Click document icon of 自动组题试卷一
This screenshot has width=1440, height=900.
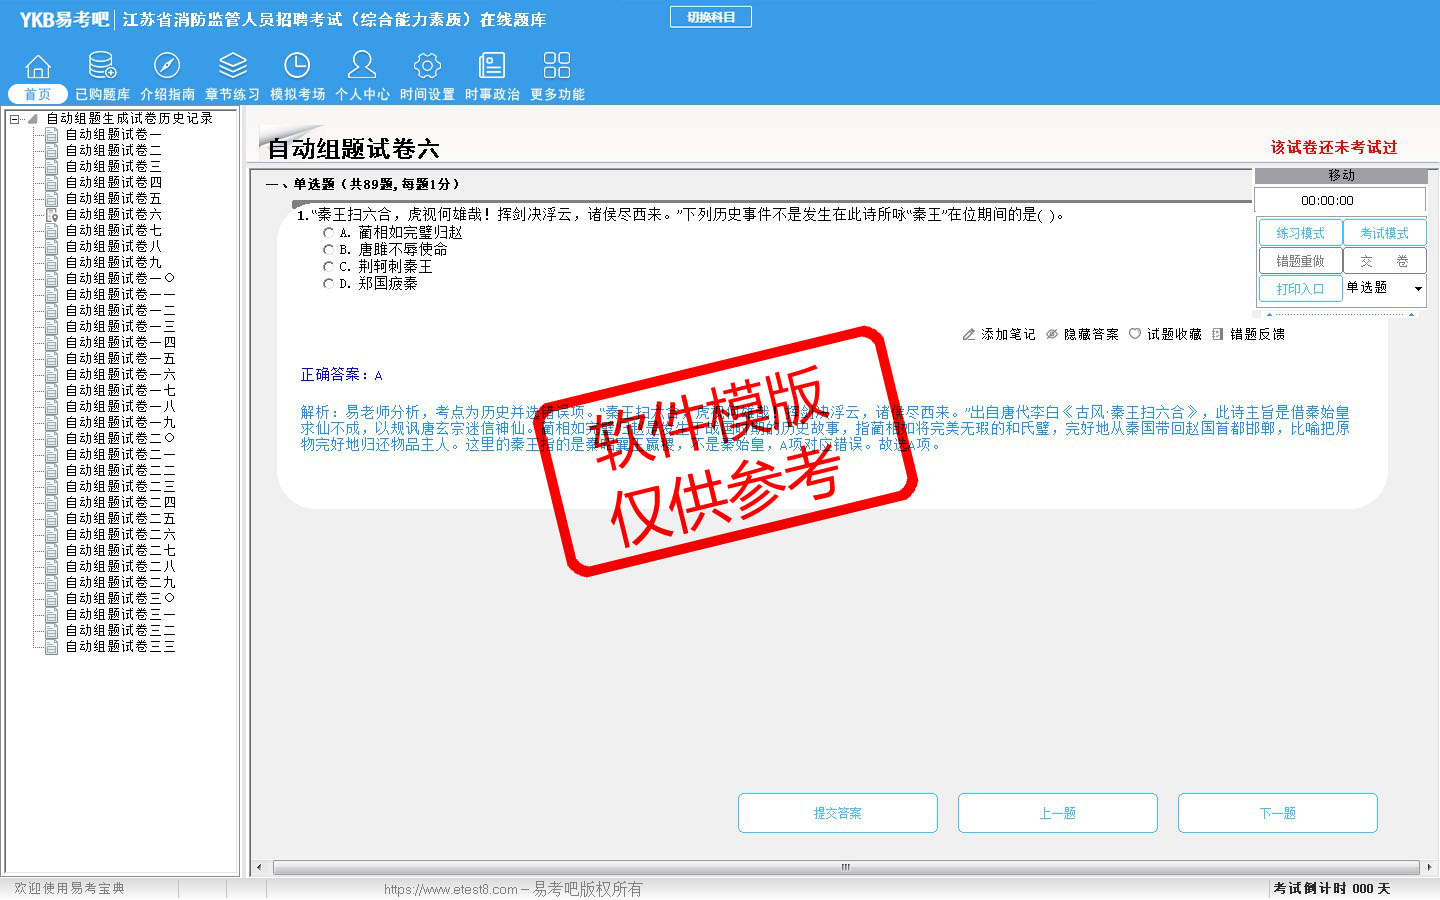[x=51, y=134]
